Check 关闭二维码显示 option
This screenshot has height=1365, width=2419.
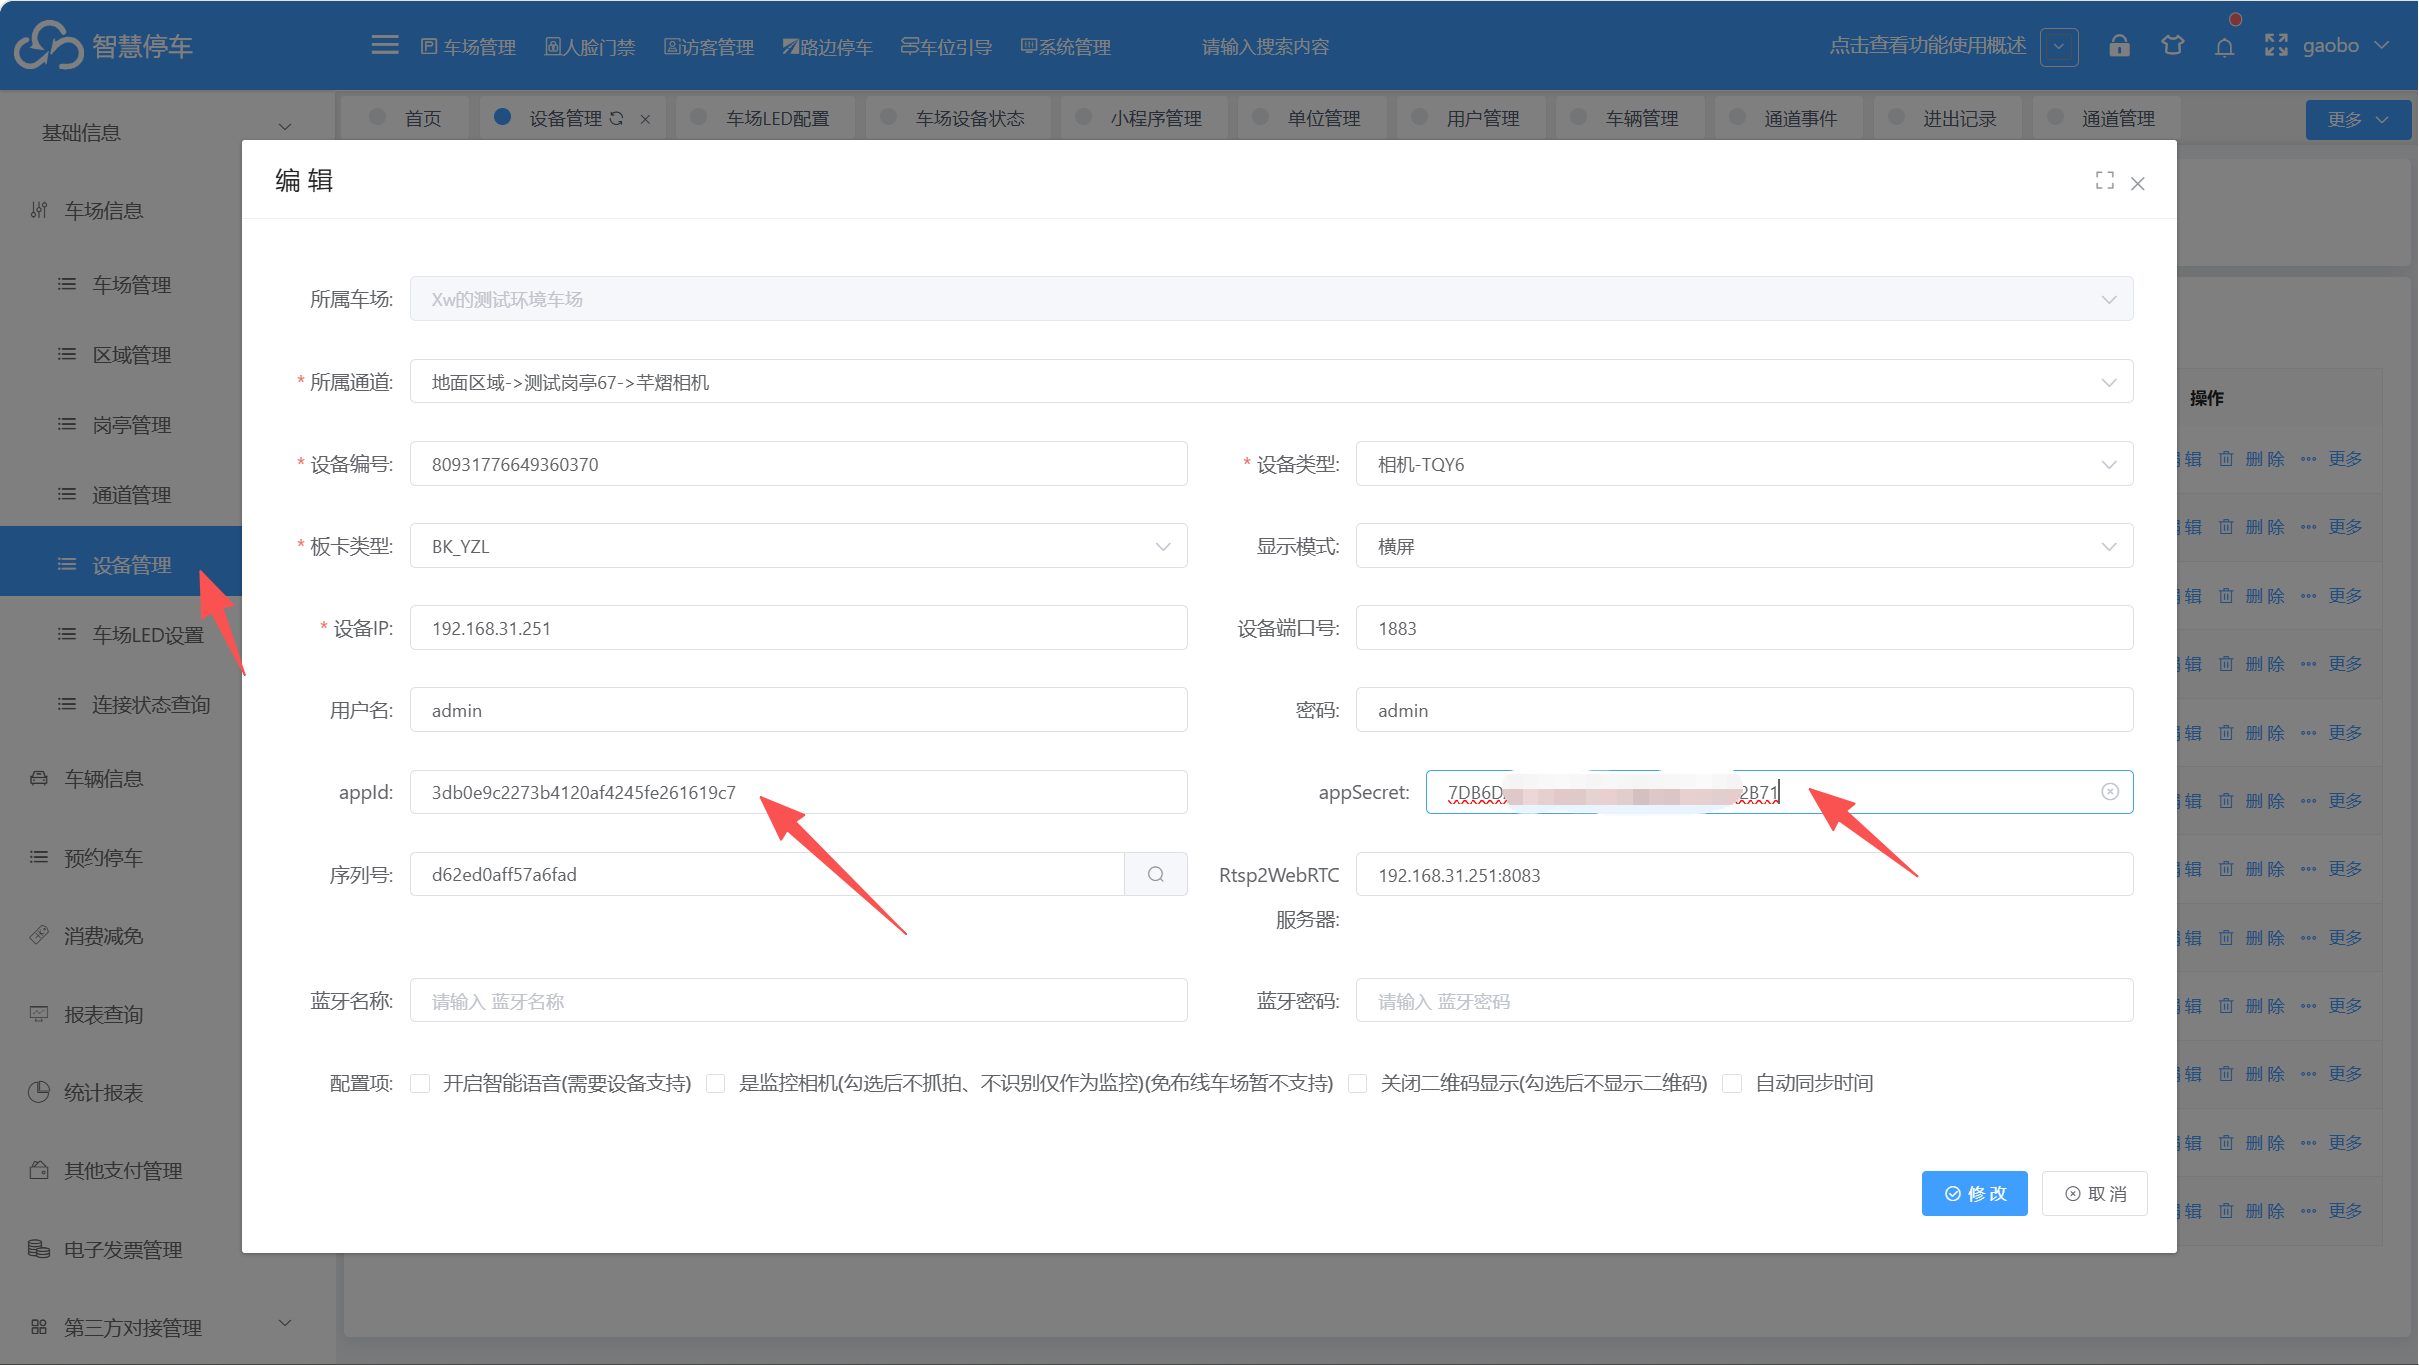1358,1084
